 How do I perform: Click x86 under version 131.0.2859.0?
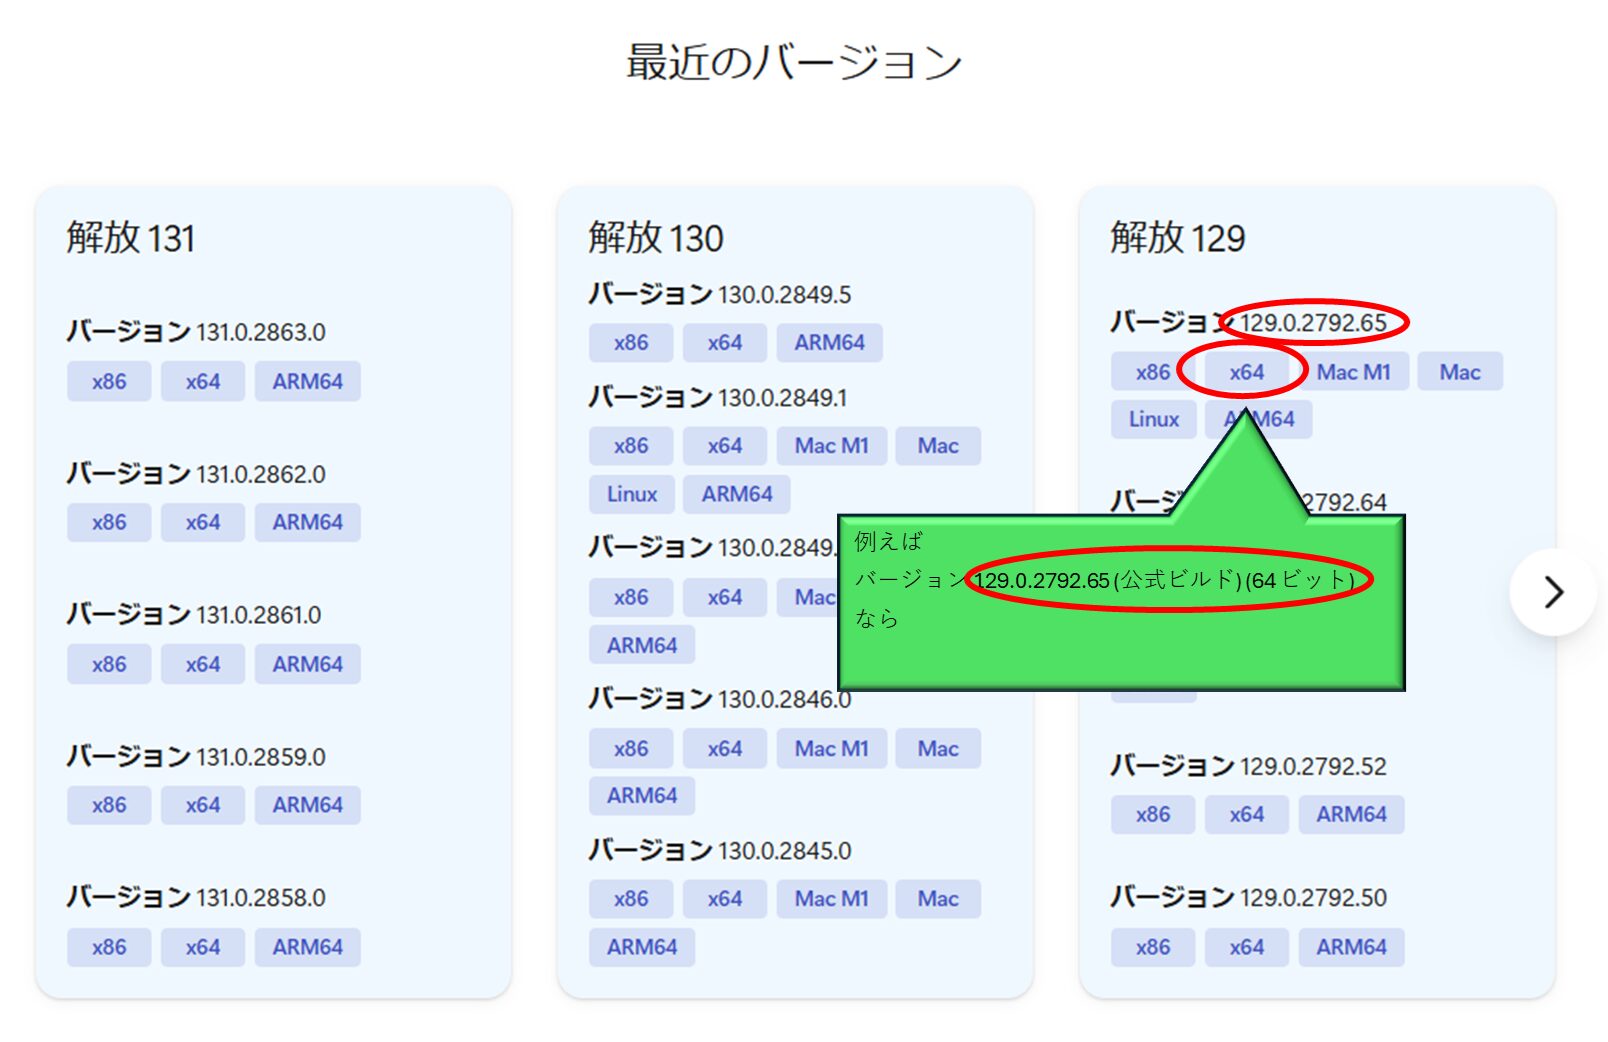pos(108,805)
